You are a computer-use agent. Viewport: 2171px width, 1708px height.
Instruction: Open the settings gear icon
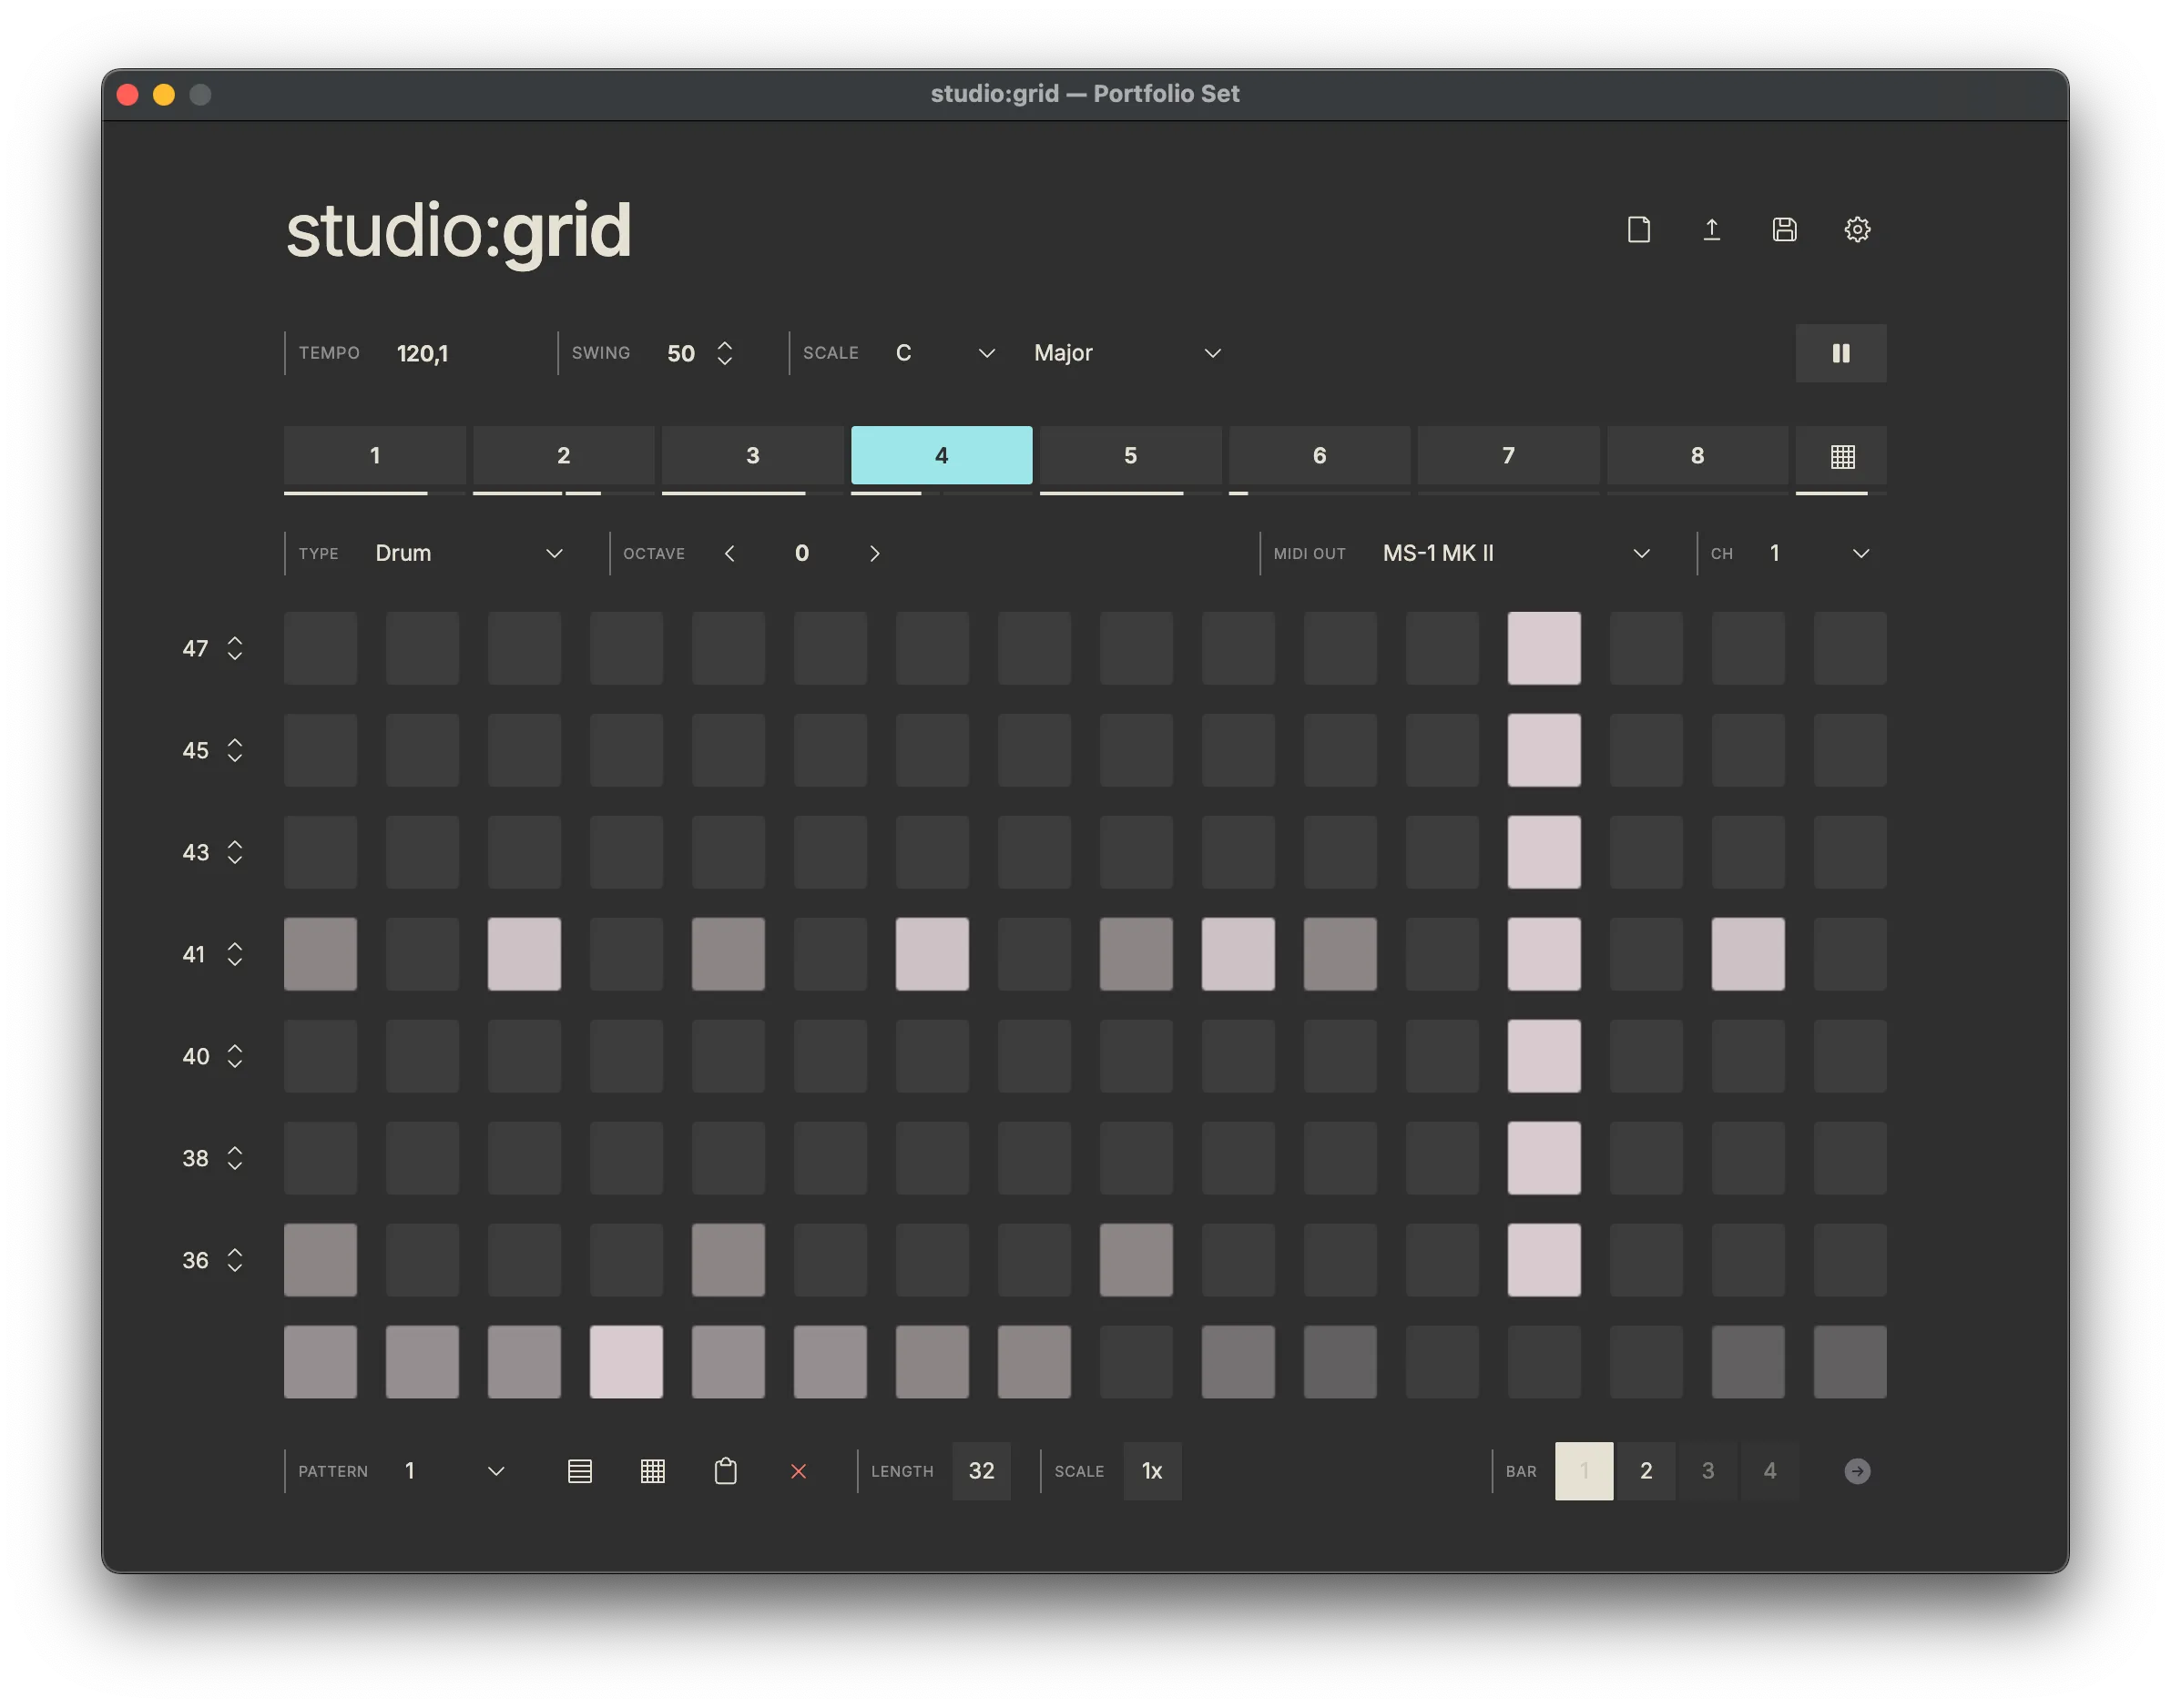[1857, 230]
